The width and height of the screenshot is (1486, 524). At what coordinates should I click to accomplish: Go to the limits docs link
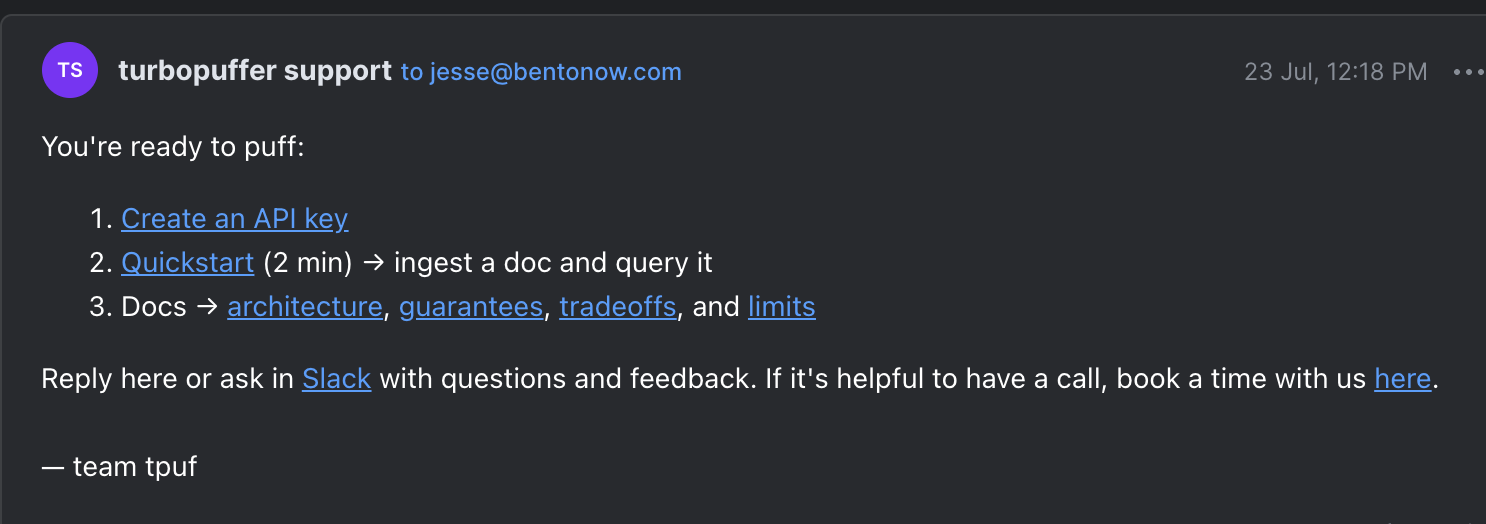click(x=782, y=306)
